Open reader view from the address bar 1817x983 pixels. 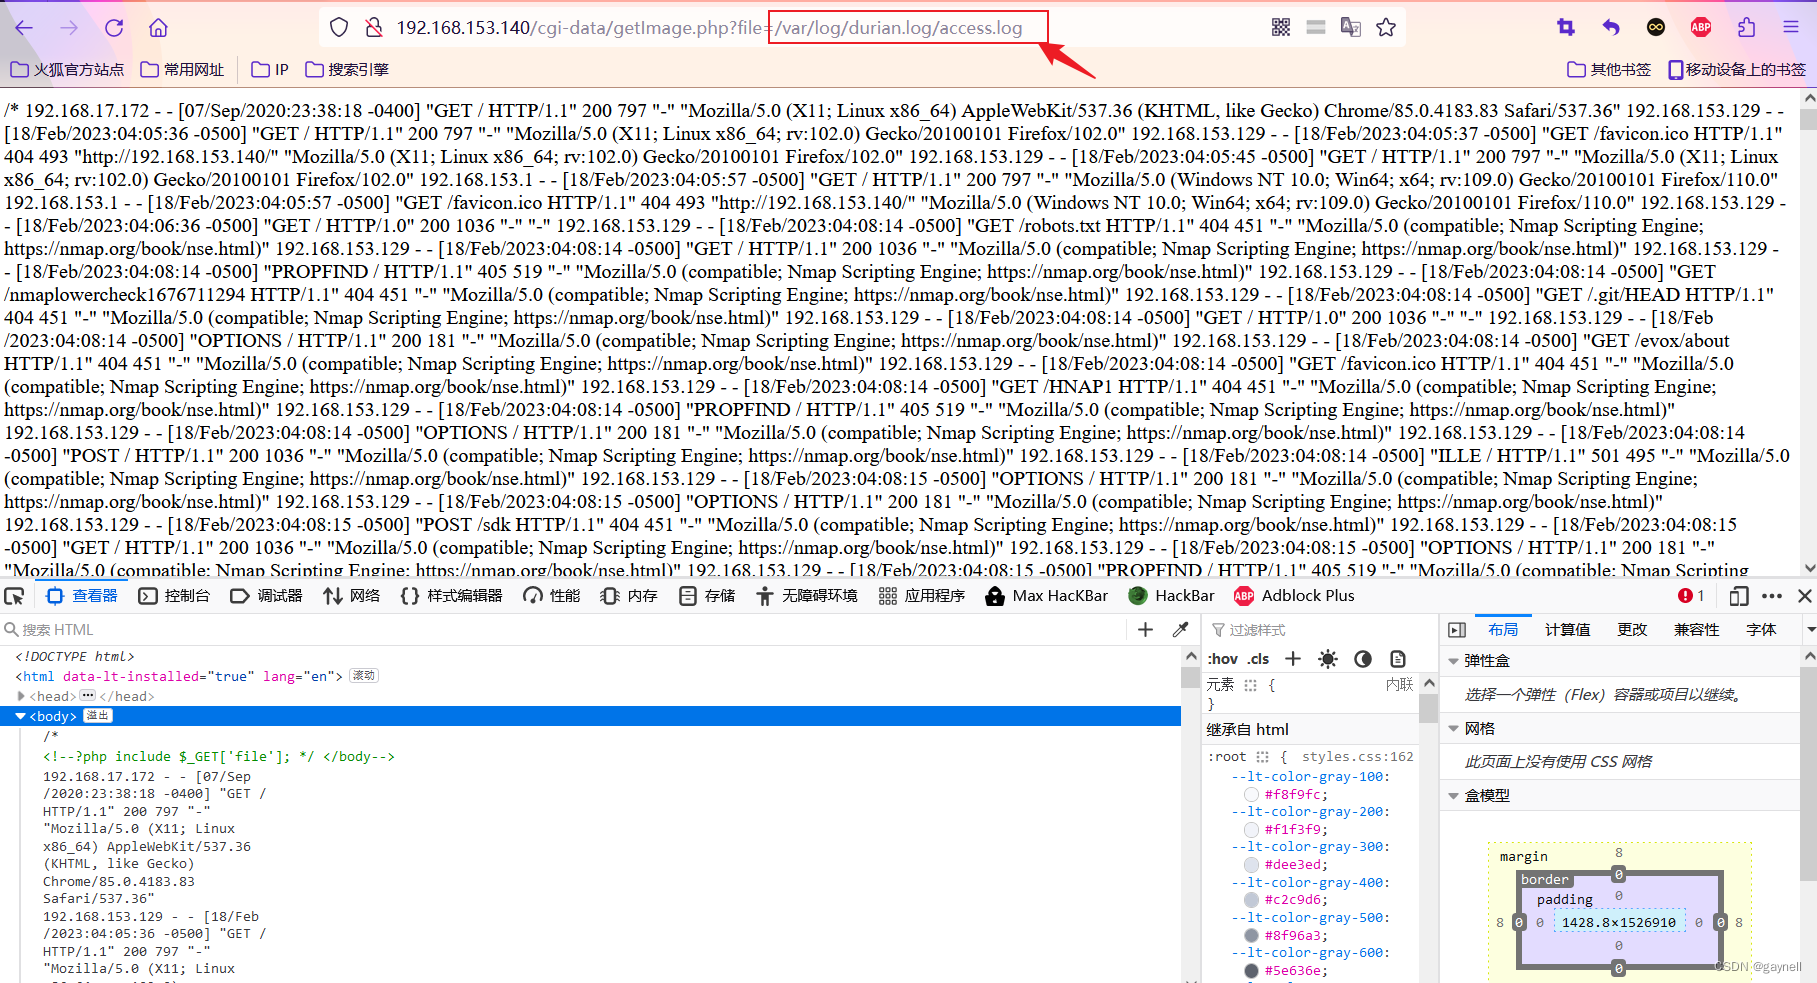(1316, 28)
